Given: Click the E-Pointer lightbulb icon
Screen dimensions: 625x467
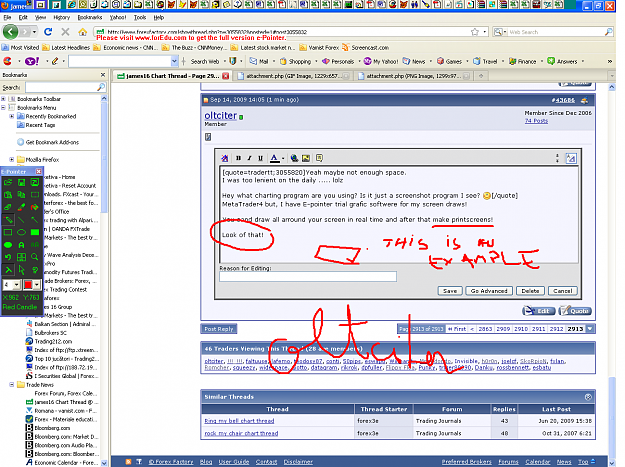Looking at the screenshot, I should (35, 270).
